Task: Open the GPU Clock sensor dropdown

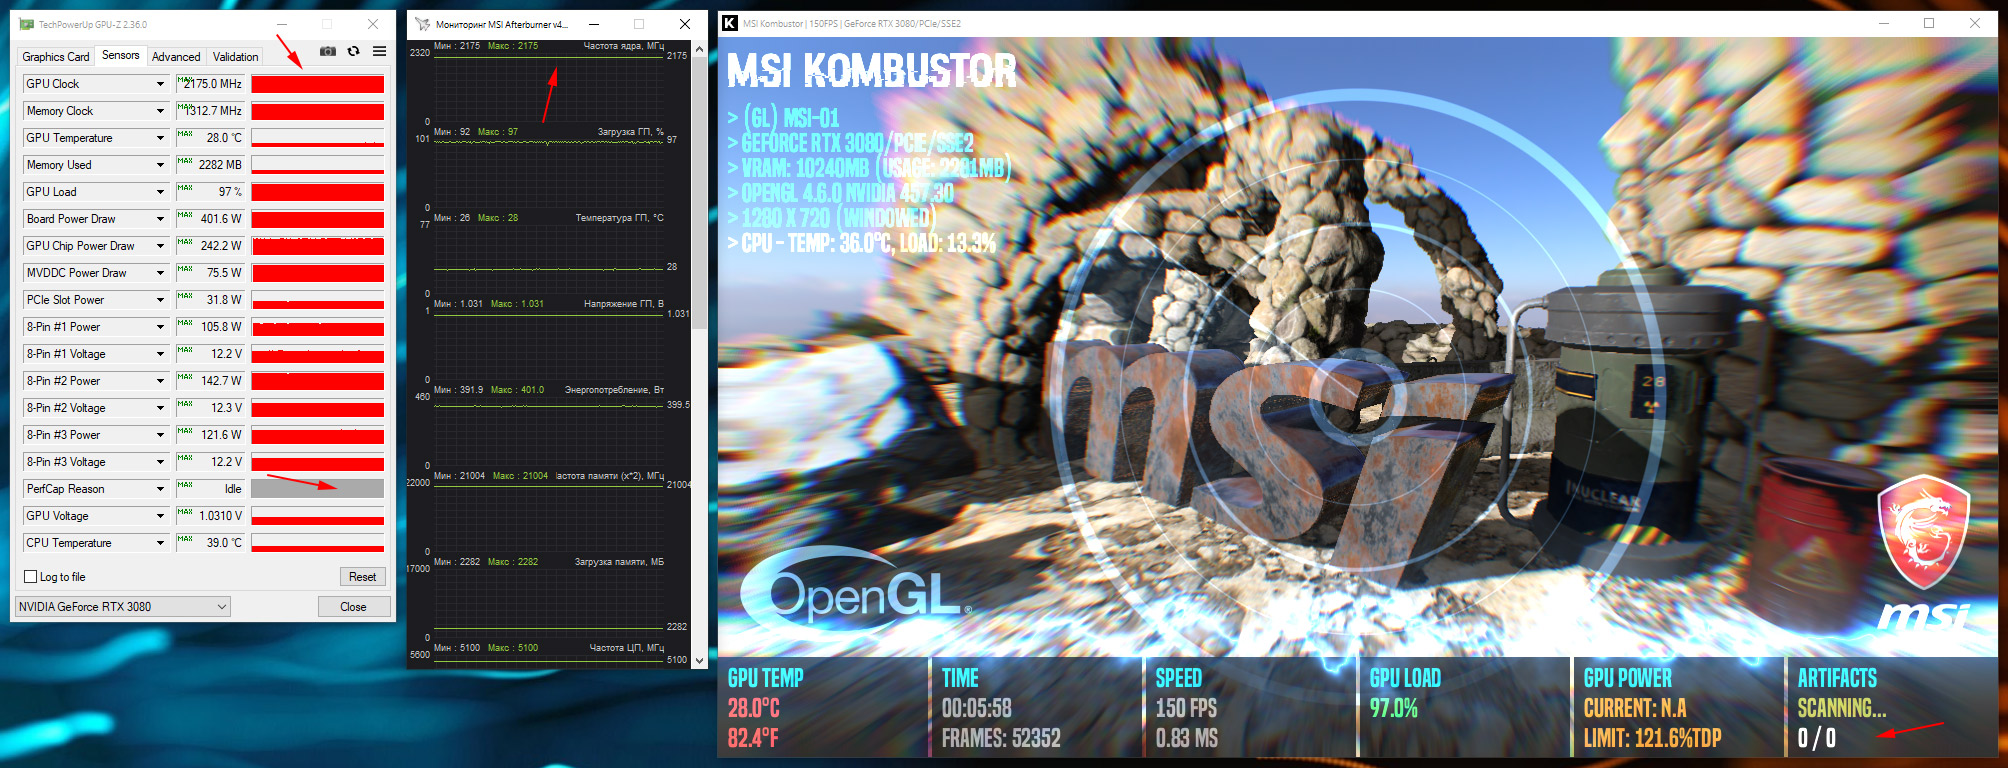Action: coord(160,84)
